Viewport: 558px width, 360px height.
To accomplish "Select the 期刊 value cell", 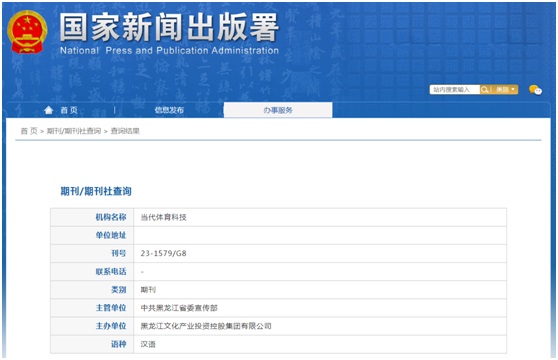I will pyautogui.click(x=320, y=290).
